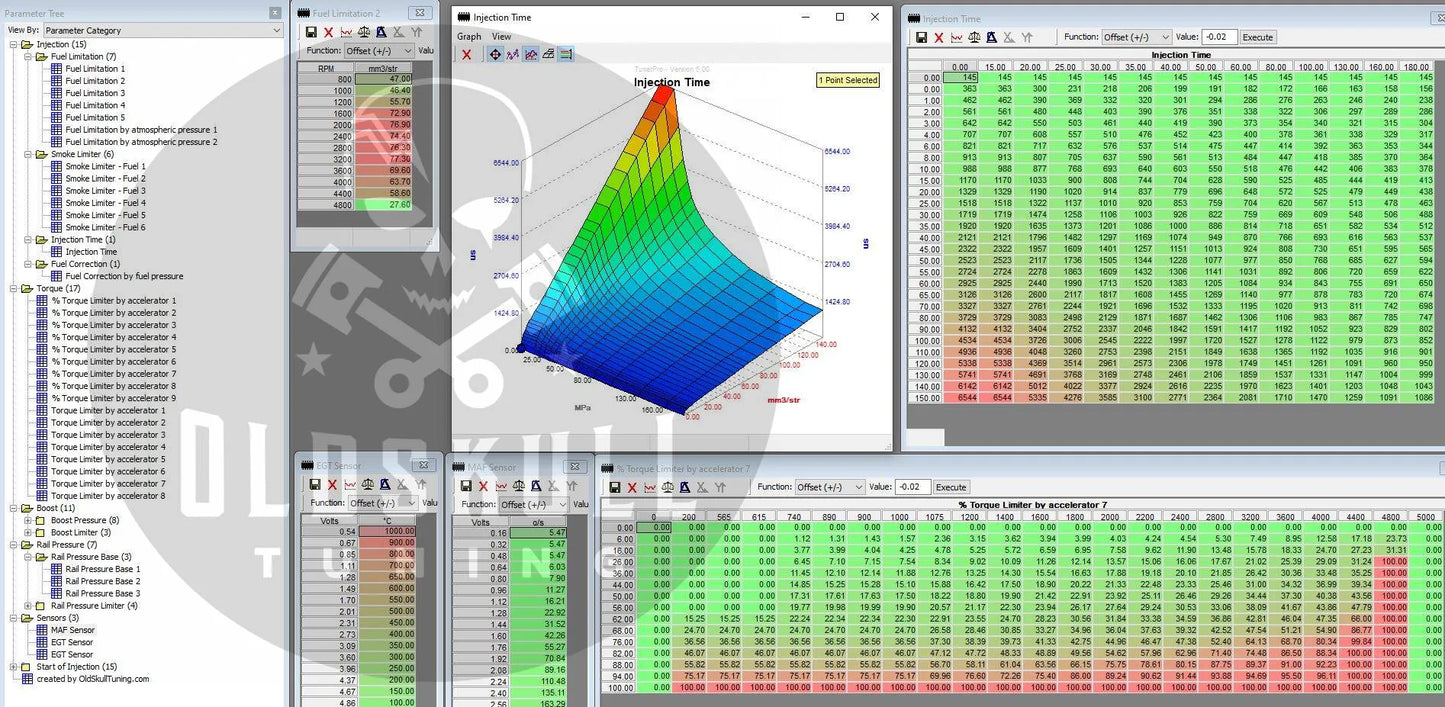1445x707 pixels.
Task: Expand the Boost Pressure (8) tree node
Action: click(28, 520)
